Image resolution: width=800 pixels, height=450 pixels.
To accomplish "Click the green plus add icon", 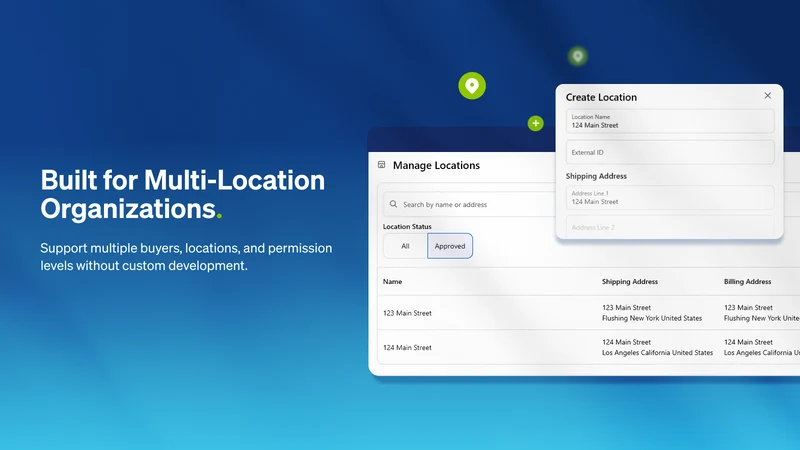I will point(535,123).
